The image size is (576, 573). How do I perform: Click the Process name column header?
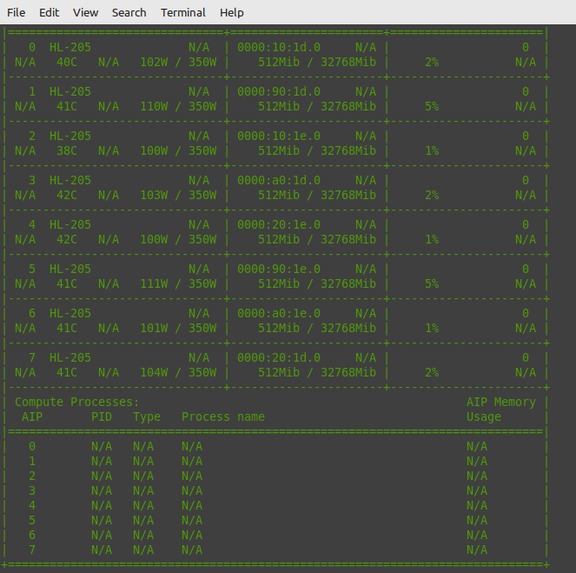click(223, 417)
